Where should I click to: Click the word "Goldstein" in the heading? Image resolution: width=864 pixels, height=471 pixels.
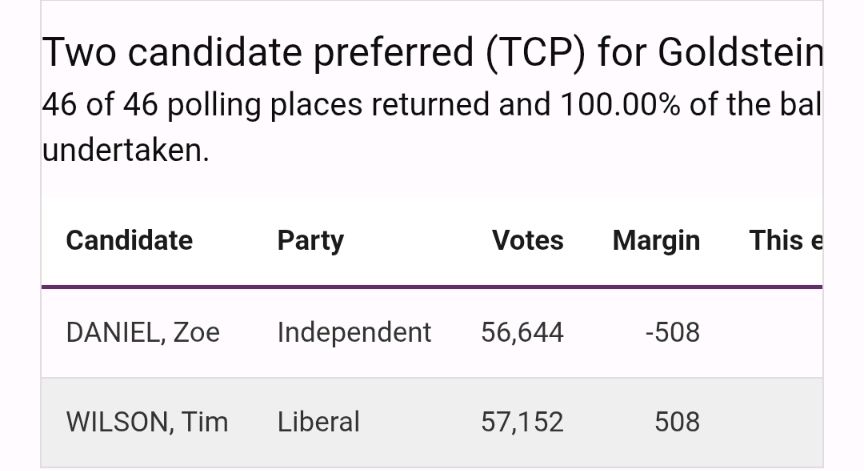(739, 53)
